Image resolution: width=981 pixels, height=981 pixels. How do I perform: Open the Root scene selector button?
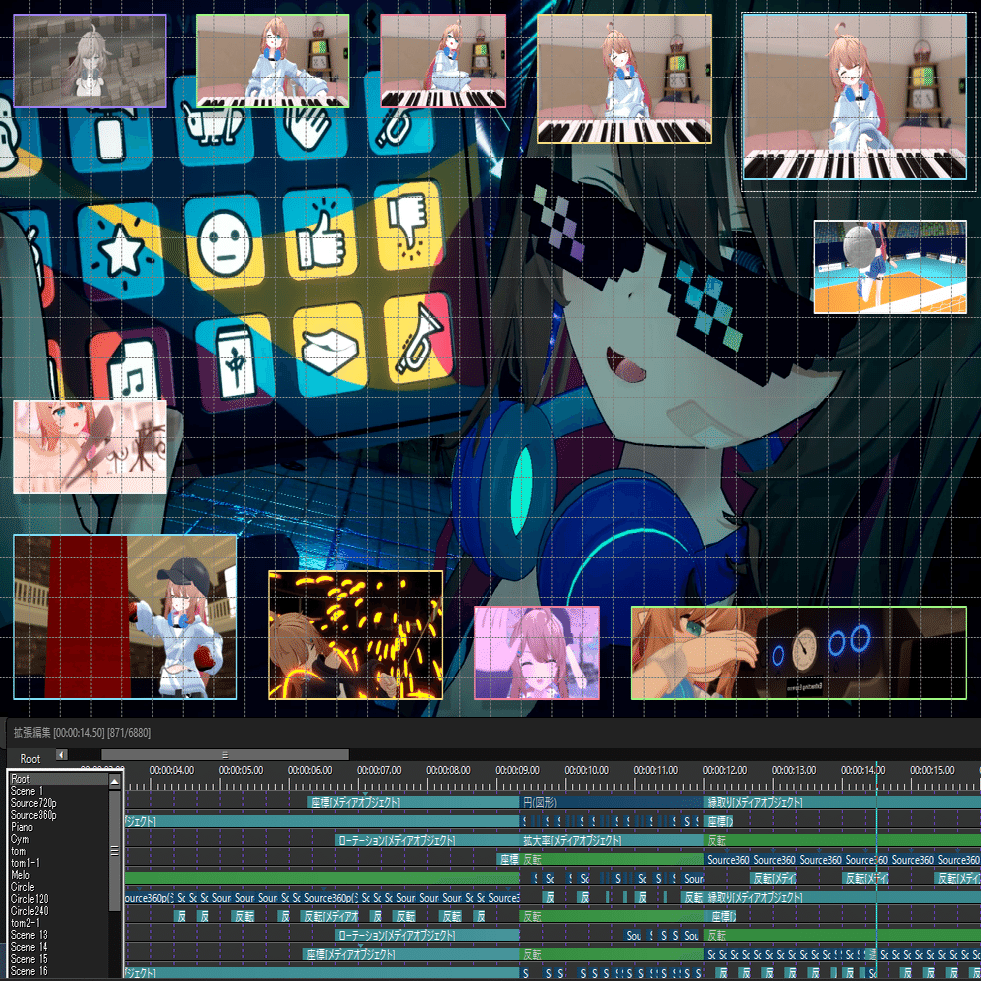tap(30, 758)
